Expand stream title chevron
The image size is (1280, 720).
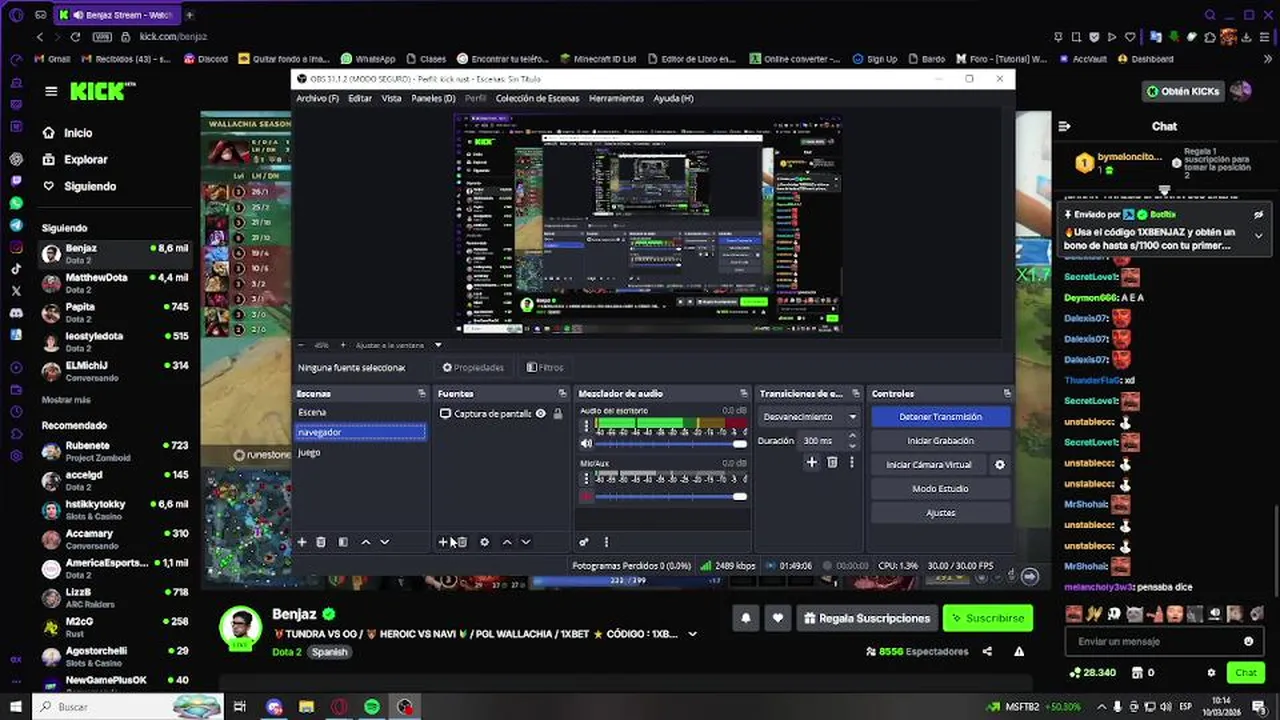click(692, 634)
